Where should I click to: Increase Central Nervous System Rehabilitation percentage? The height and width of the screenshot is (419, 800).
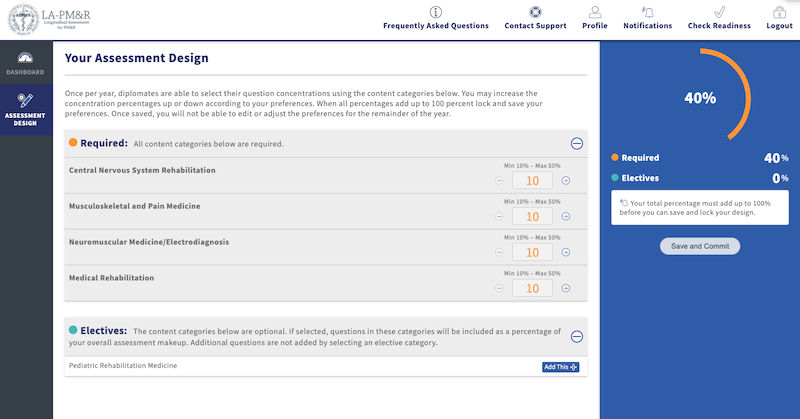pos(566,181)
